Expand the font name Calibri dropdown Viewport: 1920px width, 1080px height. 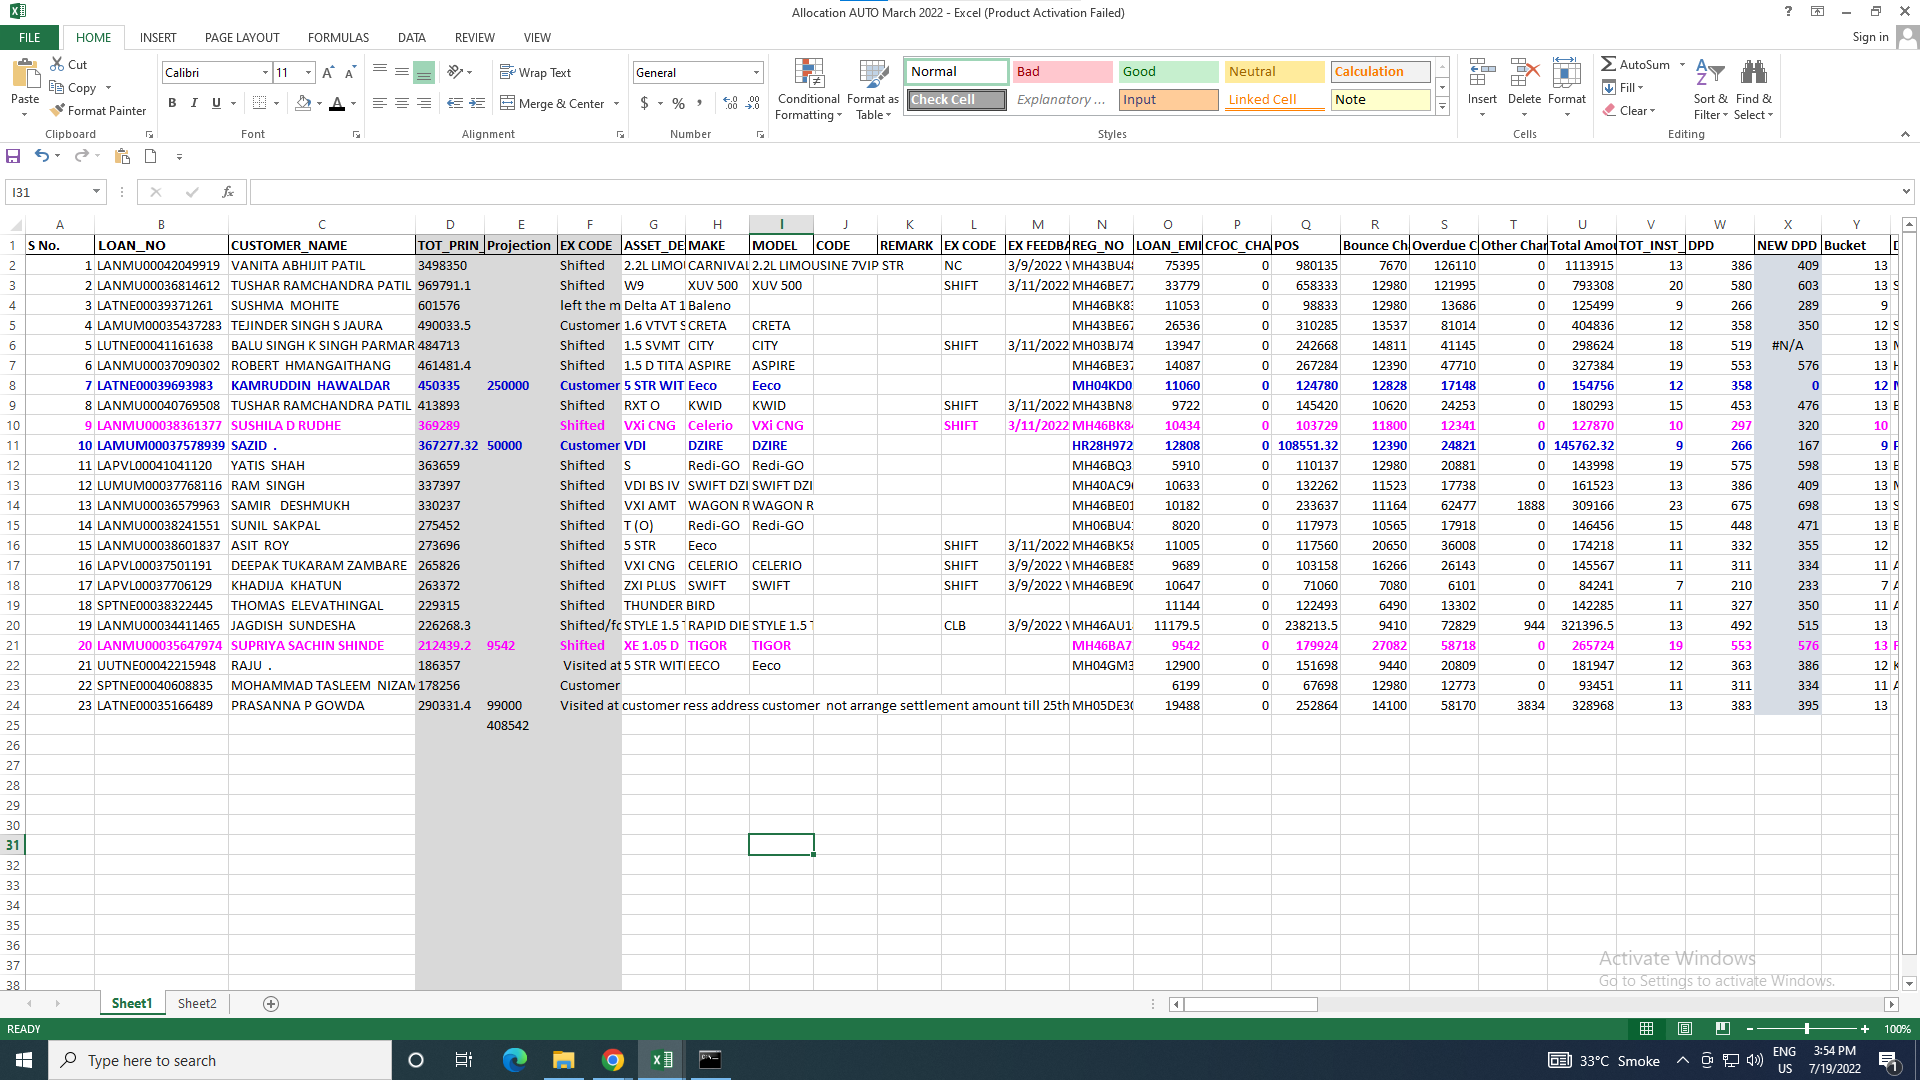point(265,73)
